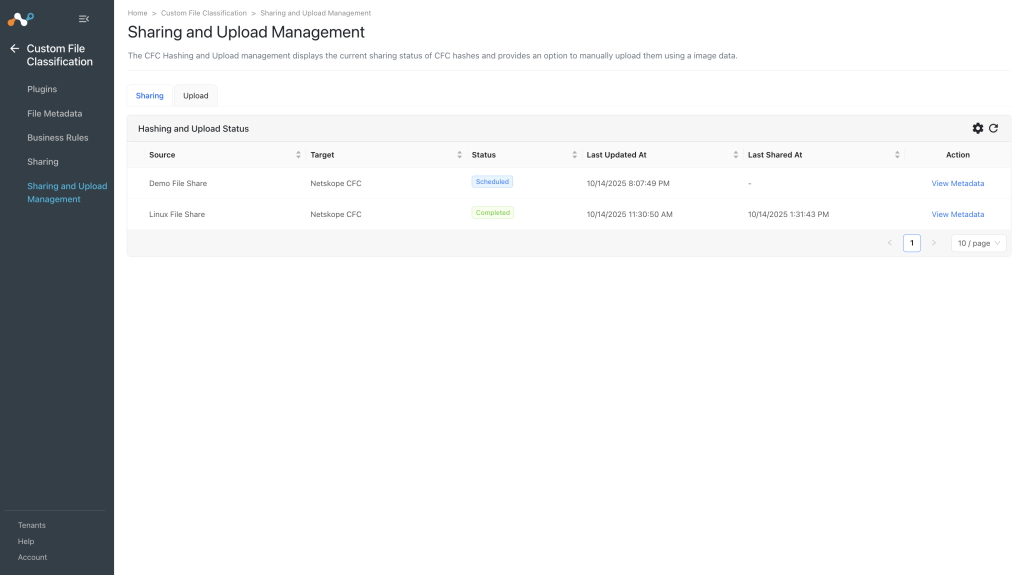The height and width of the screenshot is (575, 1024).
Task: Sort by Source column arrows
Action: pyautogui.click(x=298, y=155)
